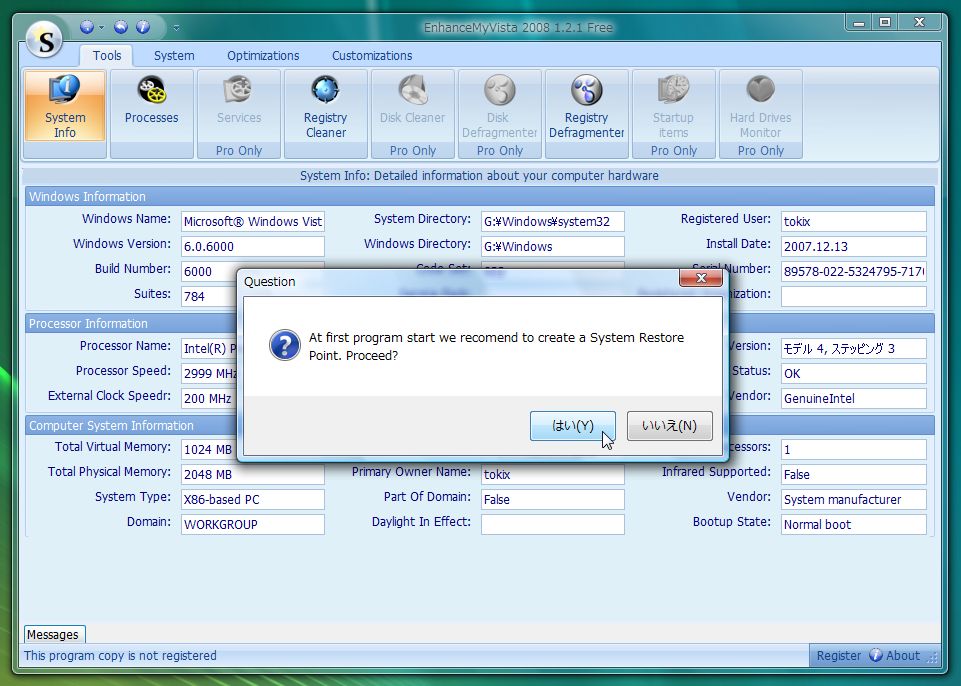This screenshot has width=961, height=686.
Task: Expand the quick-access toolbar customize arrow
Action: [177, 28]
